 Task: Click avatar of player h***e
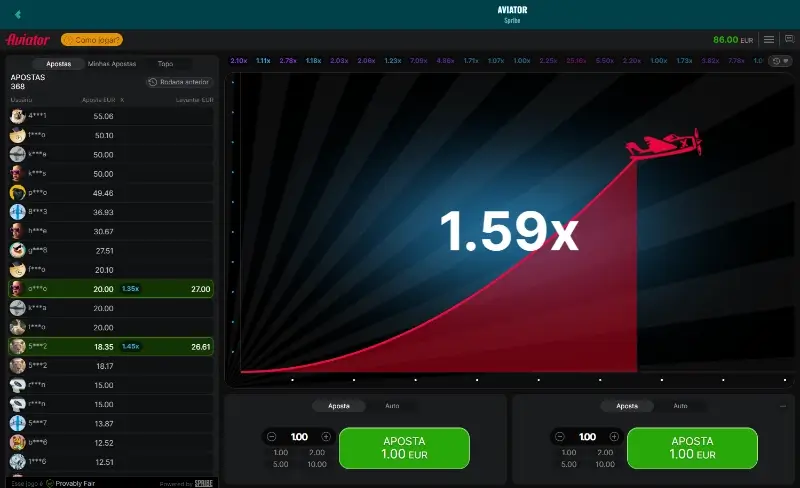pyautogui.click(x=18, y=231)
